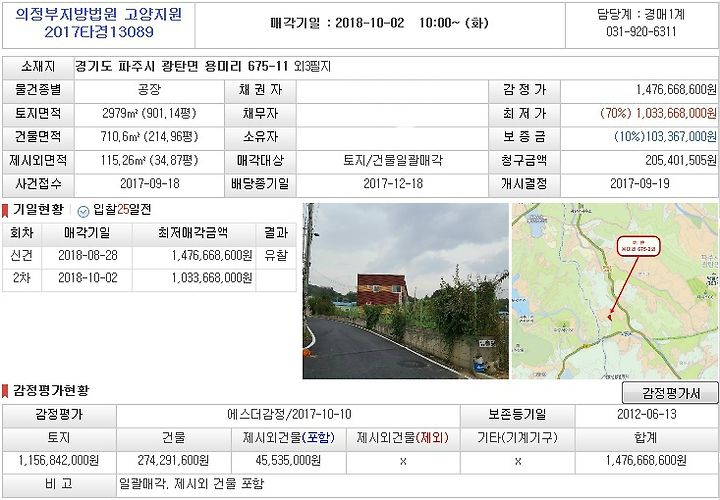The height and width of the screenshot is (500, 720).
Task: Select the (70%) 1,033,668,000원 minimum price
Action: (x=658, y=113)
